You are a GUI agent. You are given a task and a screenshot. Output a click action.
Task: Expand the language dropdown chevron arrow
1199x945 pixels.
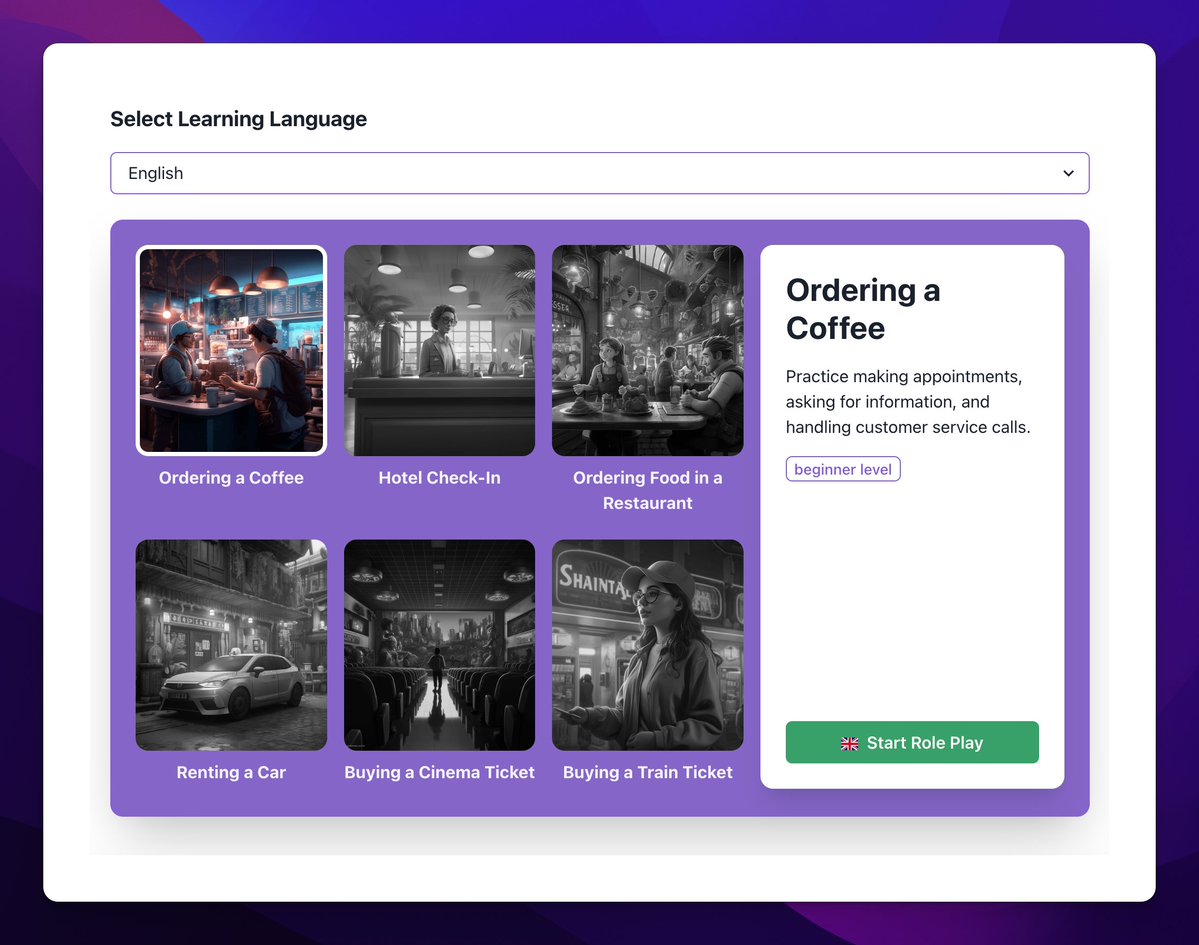[x=1068, y=173]
